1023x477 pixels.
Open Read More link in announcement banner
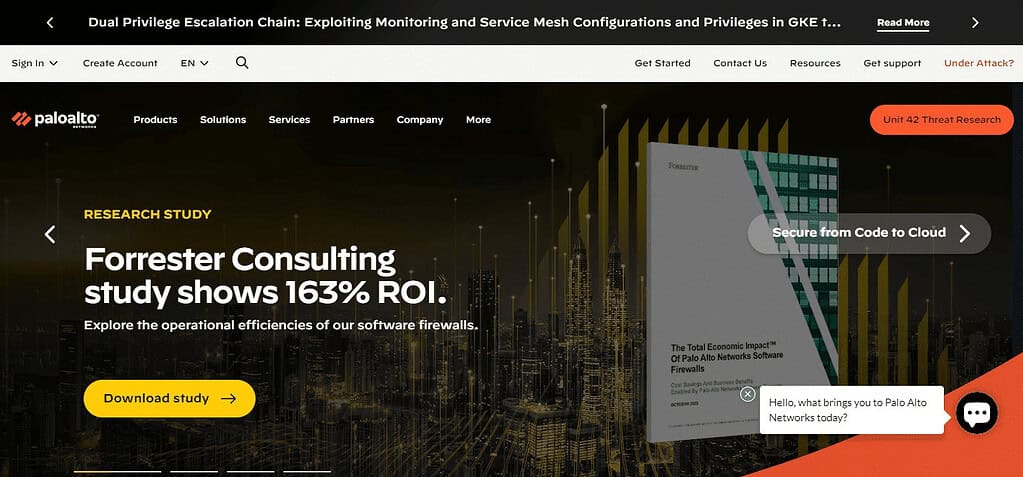[903, 23]
